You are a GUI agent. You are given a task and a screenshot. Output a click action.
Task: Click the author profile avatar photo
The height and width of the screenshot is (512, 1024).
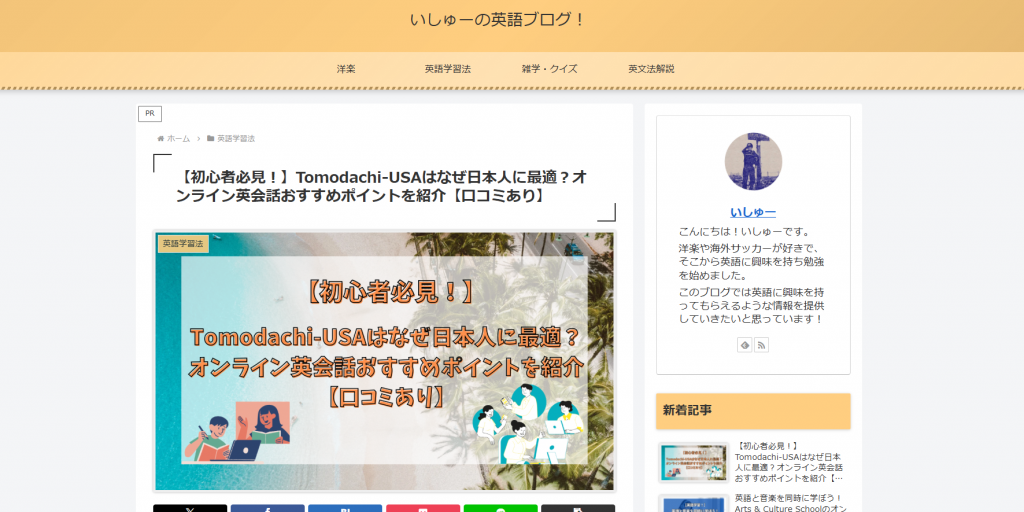click(x=753, y=162)
